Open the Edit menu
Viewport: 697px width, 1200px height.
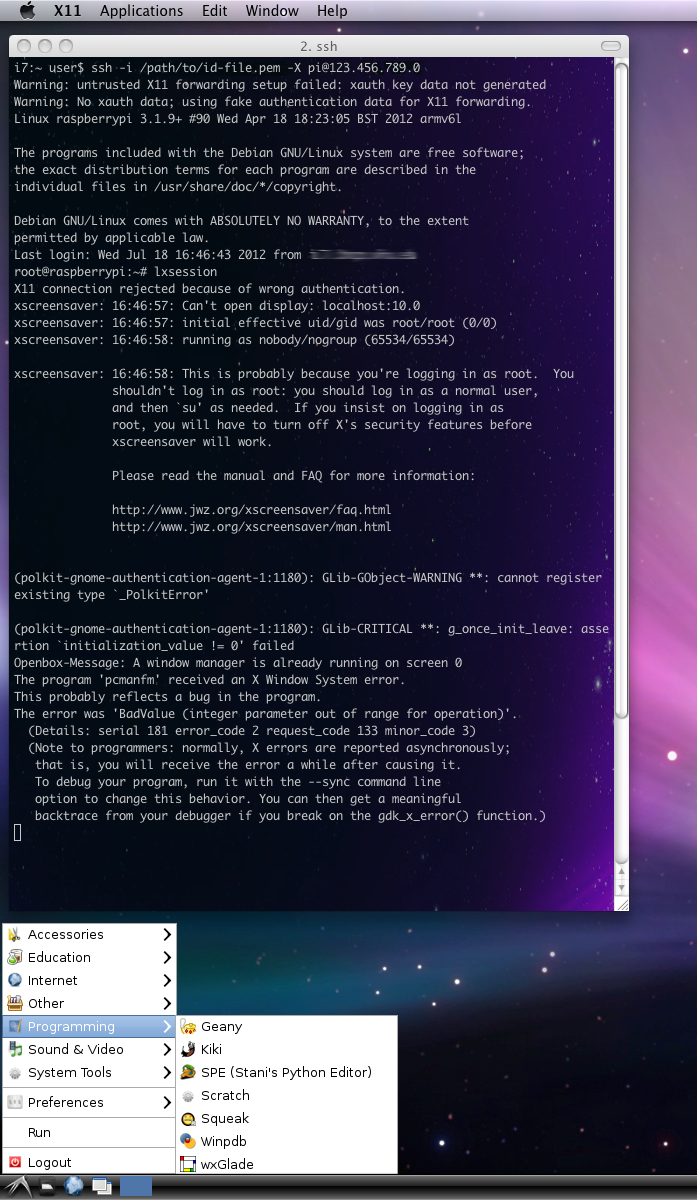215,11
